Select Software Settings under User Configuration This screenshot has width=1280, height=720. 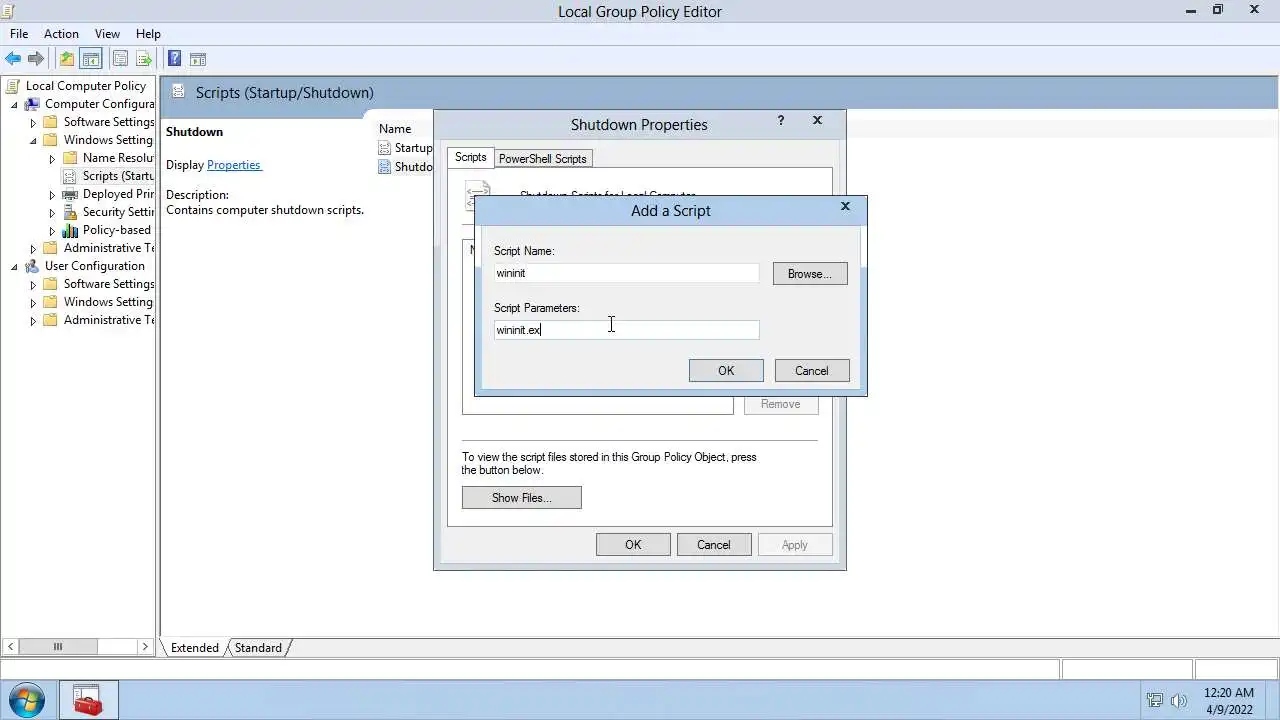coord(108,284)
